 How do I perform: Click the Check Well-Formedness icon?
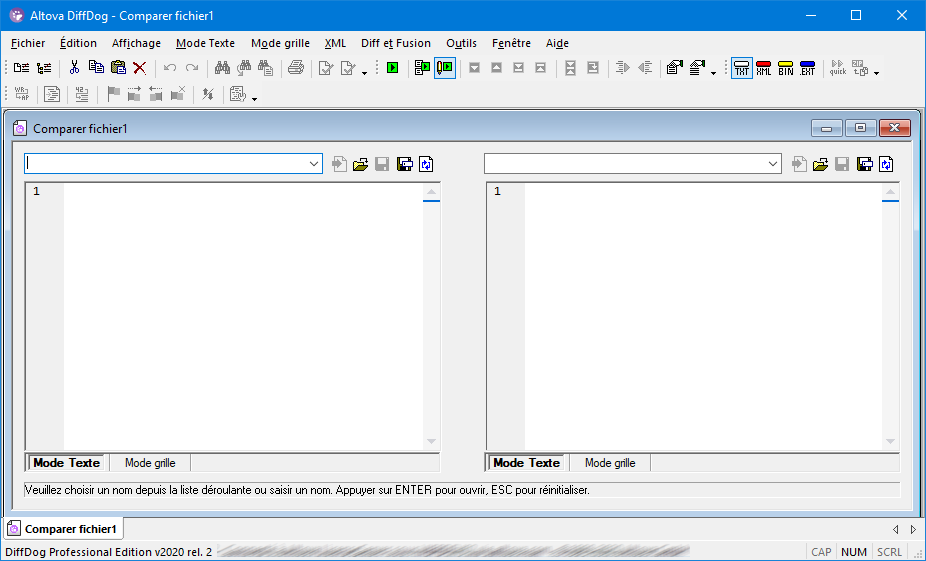[325, 68]
